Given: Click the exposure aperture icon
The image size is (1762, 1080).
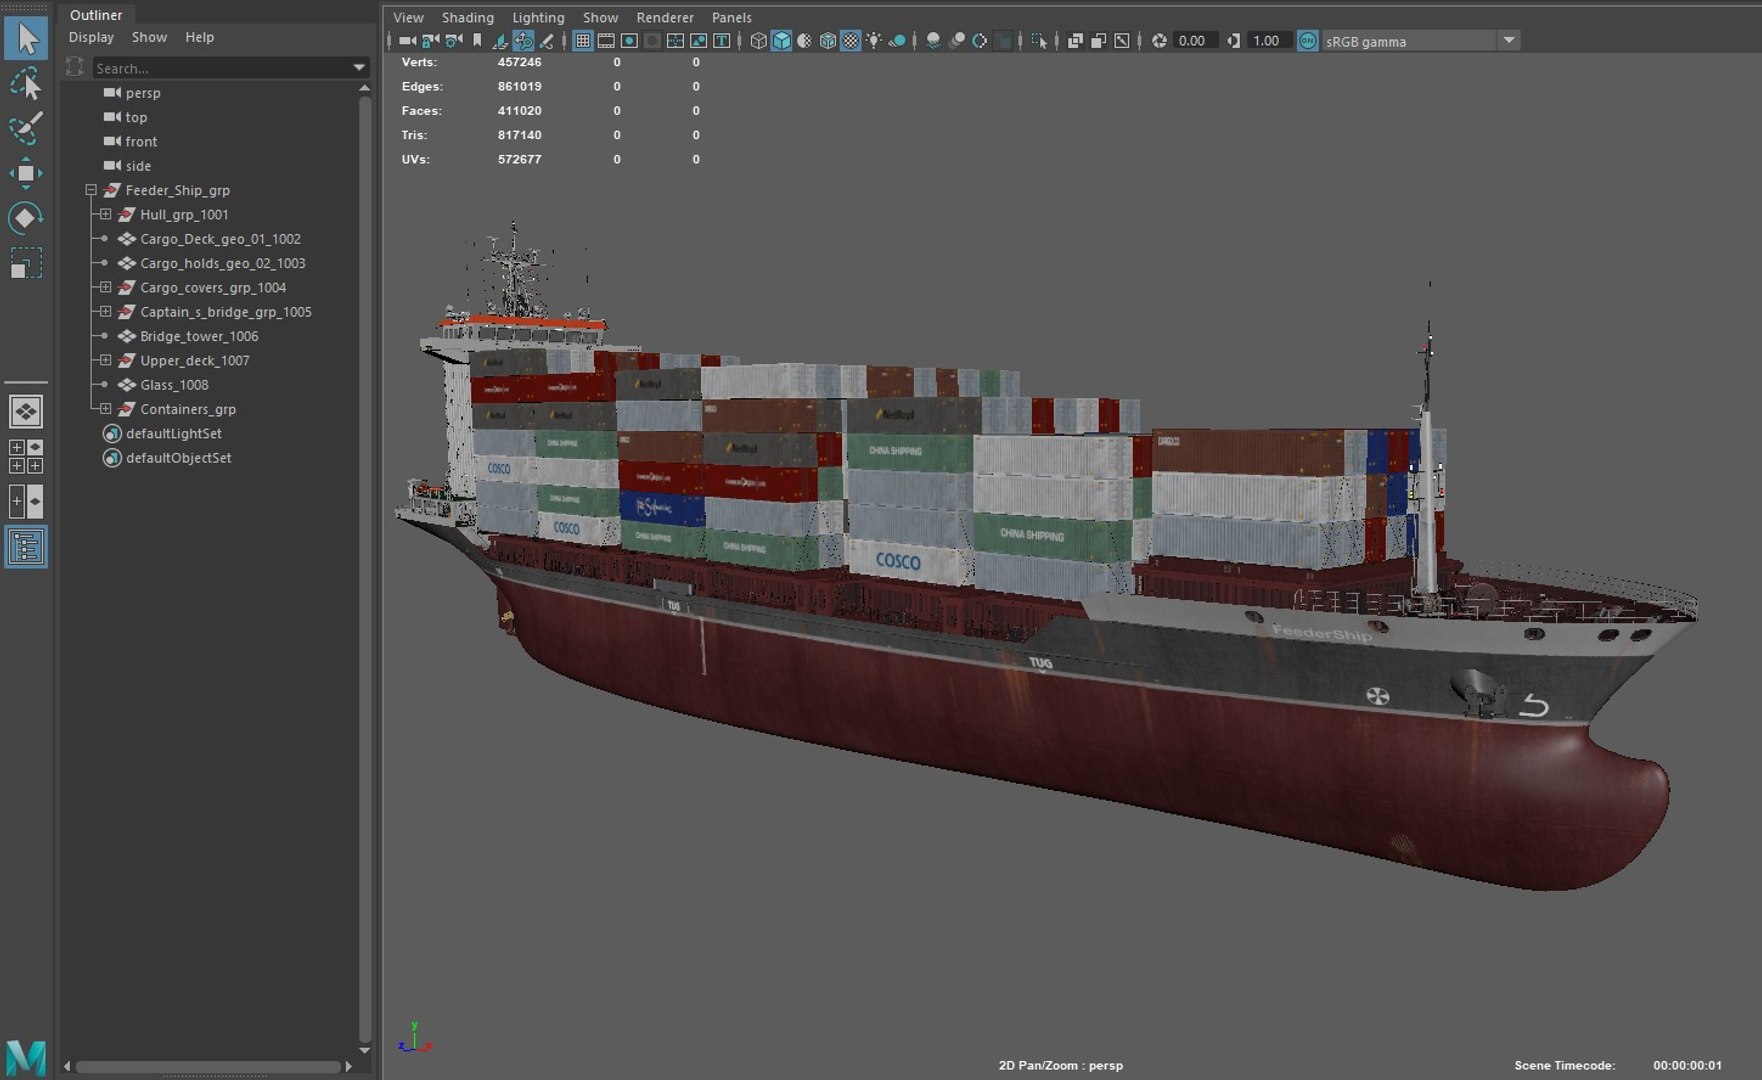Looking at the screenshot, I should (1159, 41).
